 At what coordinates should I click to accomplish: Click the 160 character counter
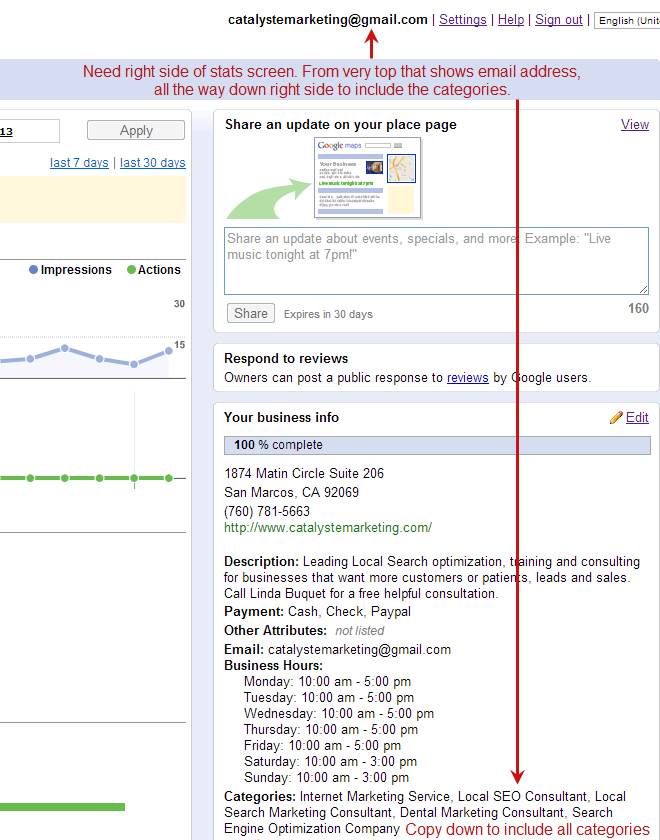pyautogui.click(x=638, y=309)
